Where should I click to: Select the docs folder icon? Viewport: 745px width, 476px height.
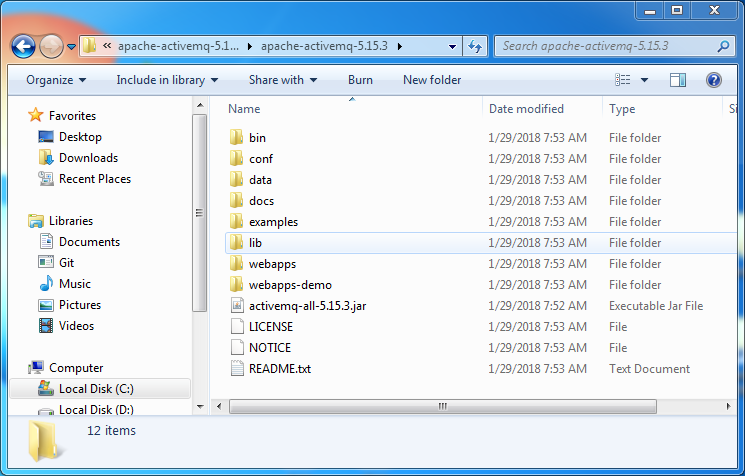coord(237,200)
